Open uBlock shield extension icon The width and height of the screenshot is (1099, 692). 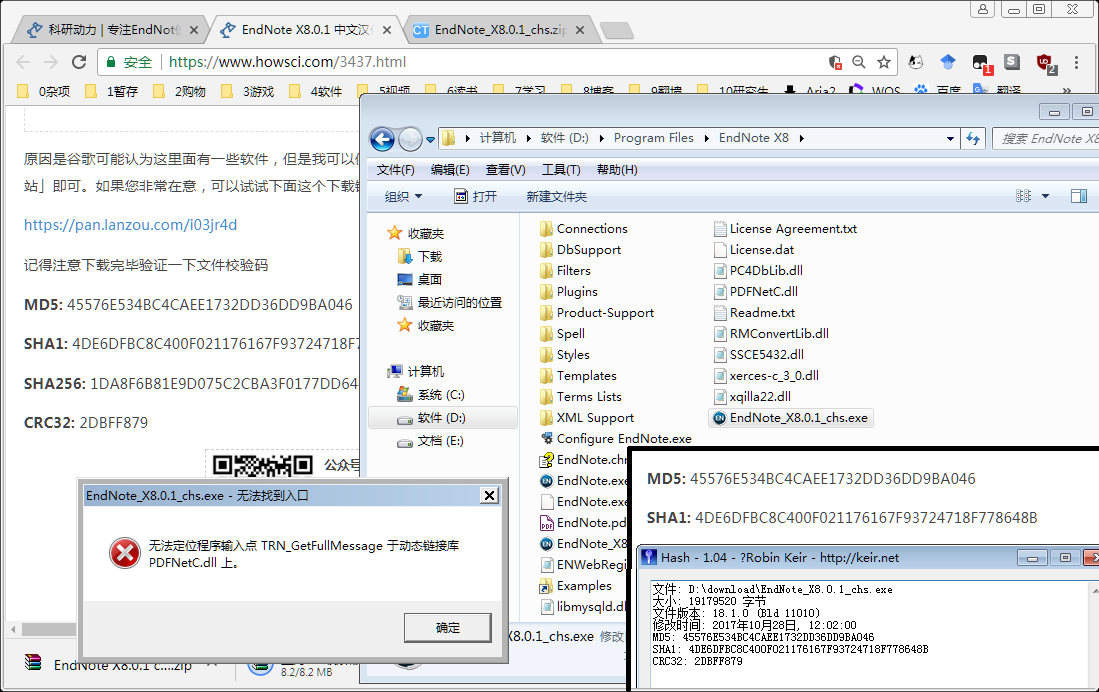coord(1046,63)
